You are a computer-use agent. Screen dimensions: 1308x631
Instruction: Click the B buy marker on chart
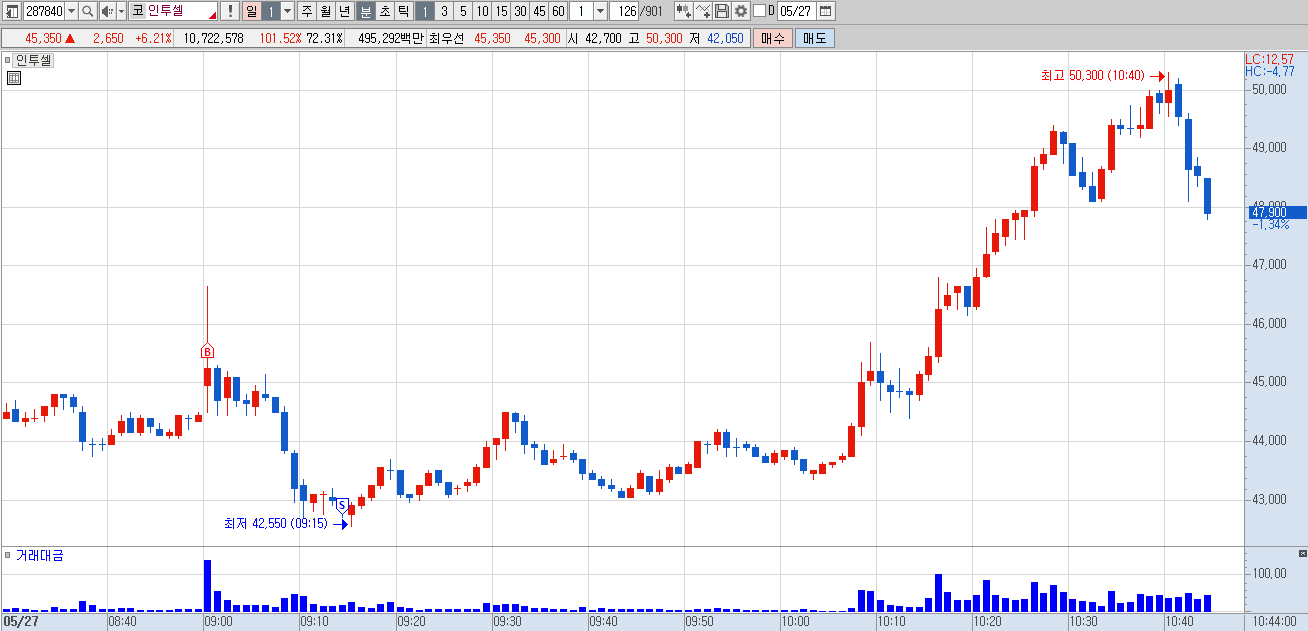pos(207,351)
